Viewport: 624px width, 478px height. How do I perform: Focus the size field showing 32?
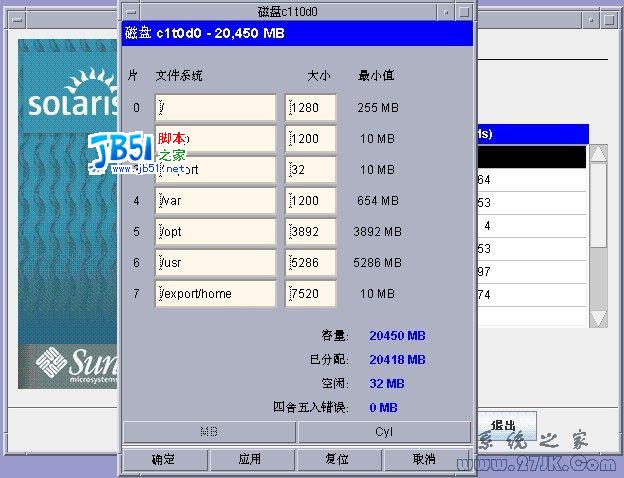coord(311,170)
